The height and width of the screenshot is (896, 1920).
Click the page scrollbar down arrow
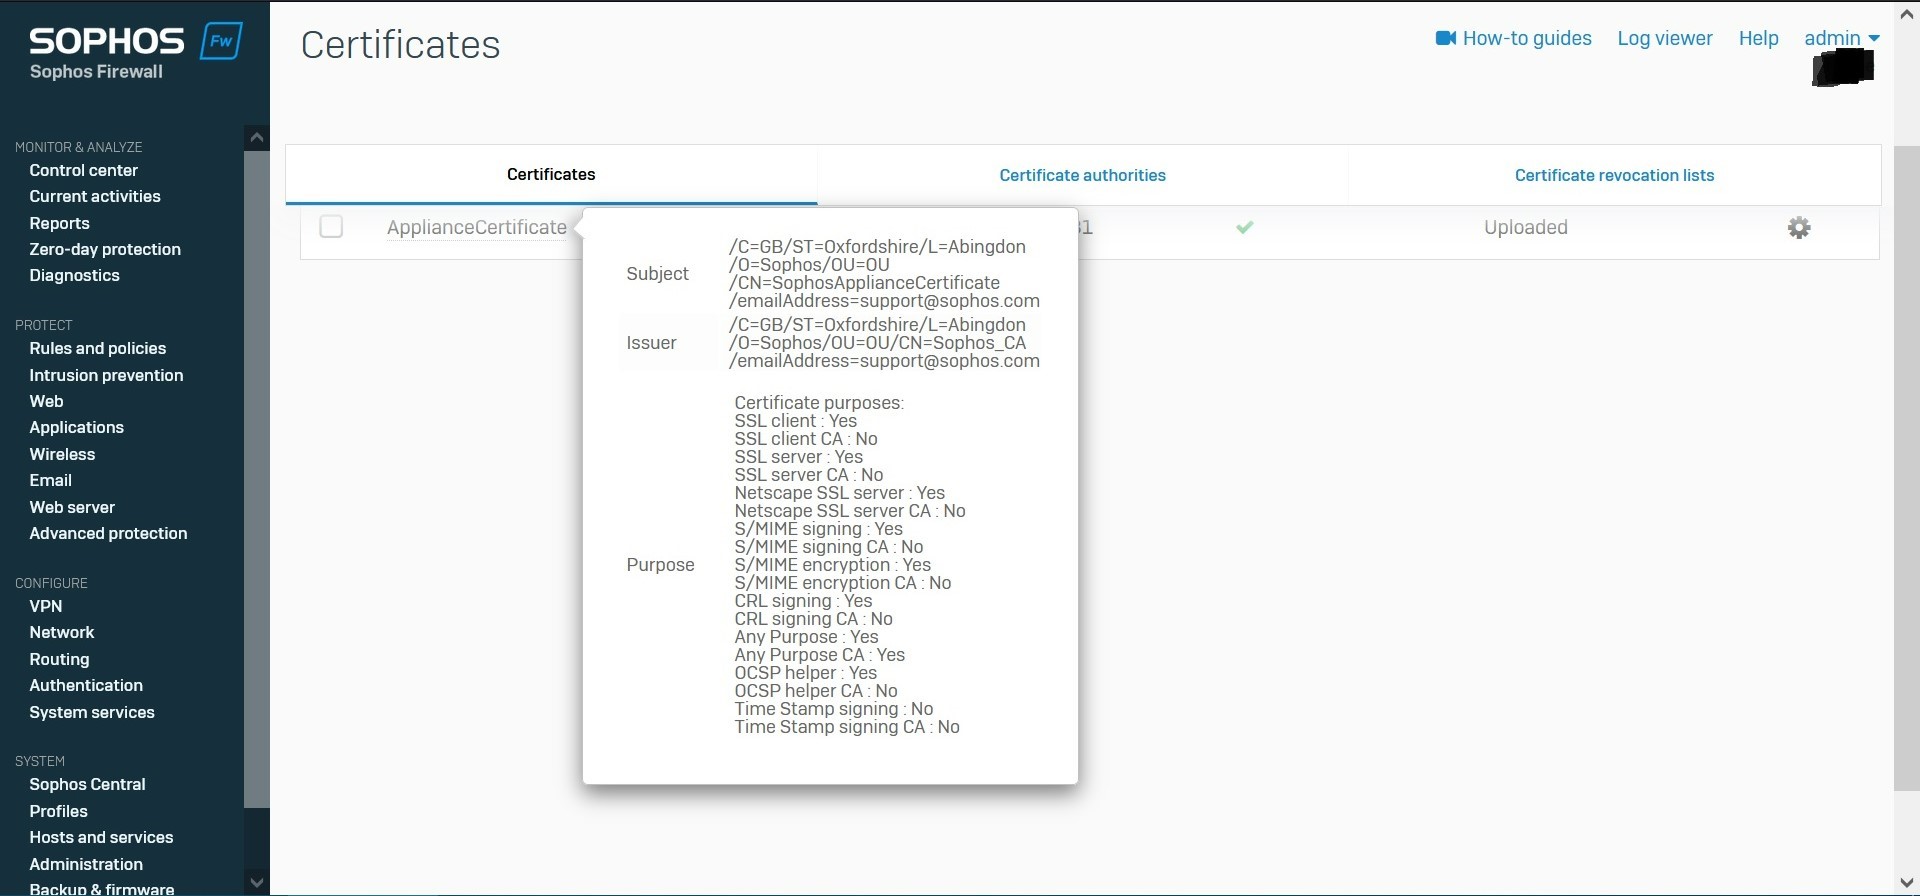click(x=1907, y=882)
